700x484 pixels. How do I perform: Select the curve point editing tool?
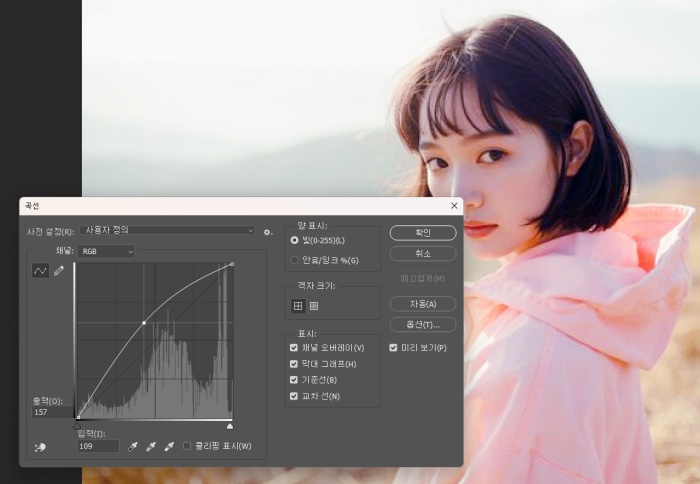point(40,271)
